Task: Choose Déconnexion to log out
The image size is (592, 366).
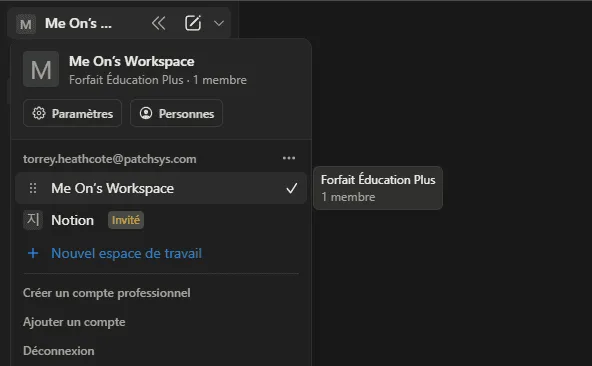Action: click(59, 351)
